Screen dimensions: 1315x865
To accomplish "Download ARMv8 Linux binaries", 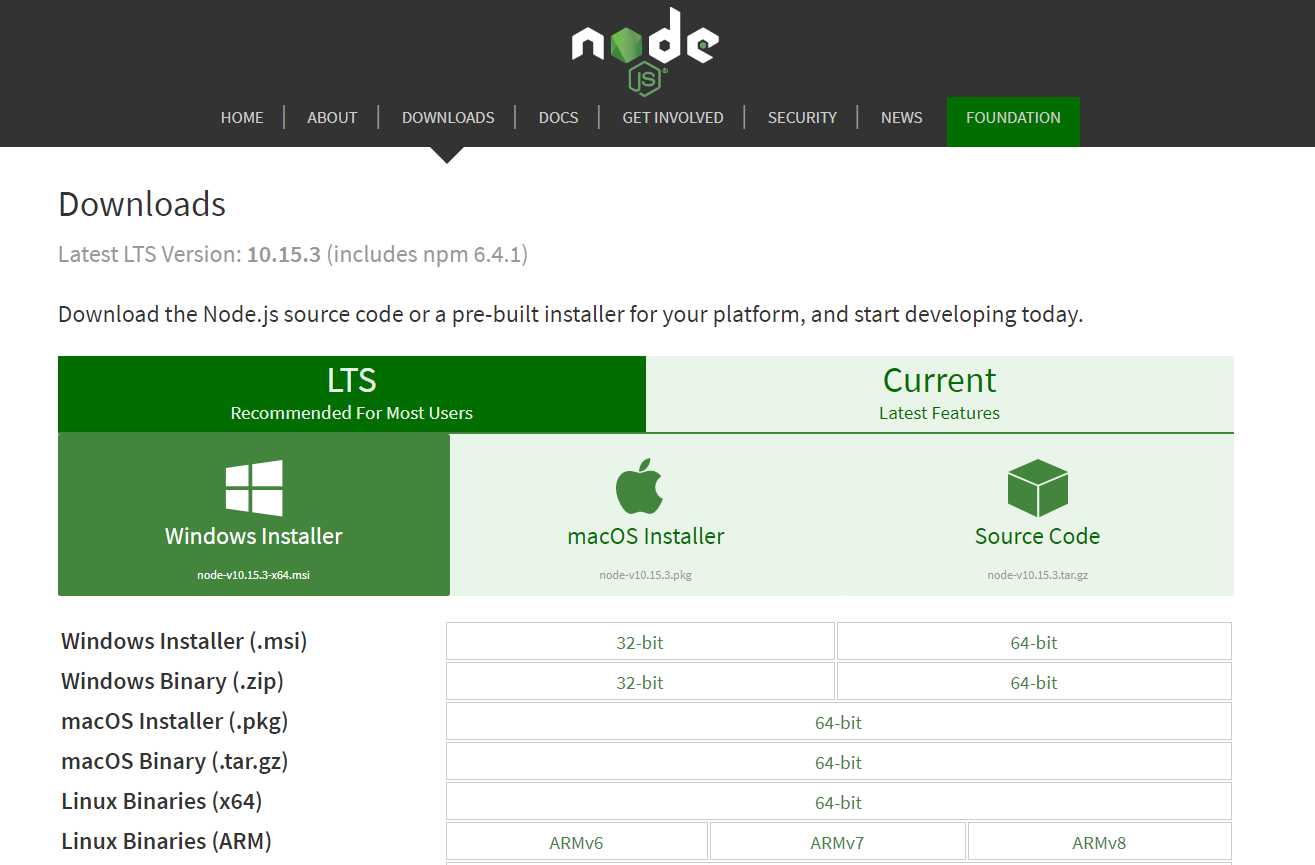I will click(x=1100, y=842).
